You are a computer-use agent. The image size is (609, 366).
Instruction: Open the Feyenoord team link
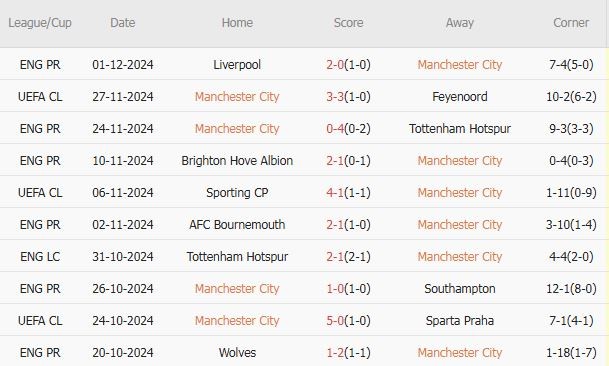(x=460, y=96)
